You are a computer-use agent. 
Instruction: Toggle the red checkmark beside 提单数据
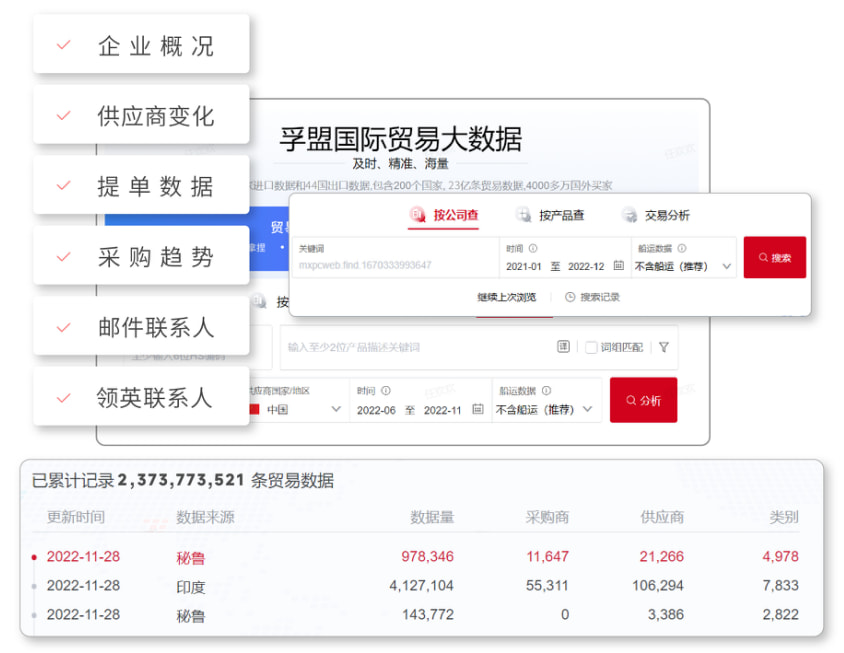(62, 185)
